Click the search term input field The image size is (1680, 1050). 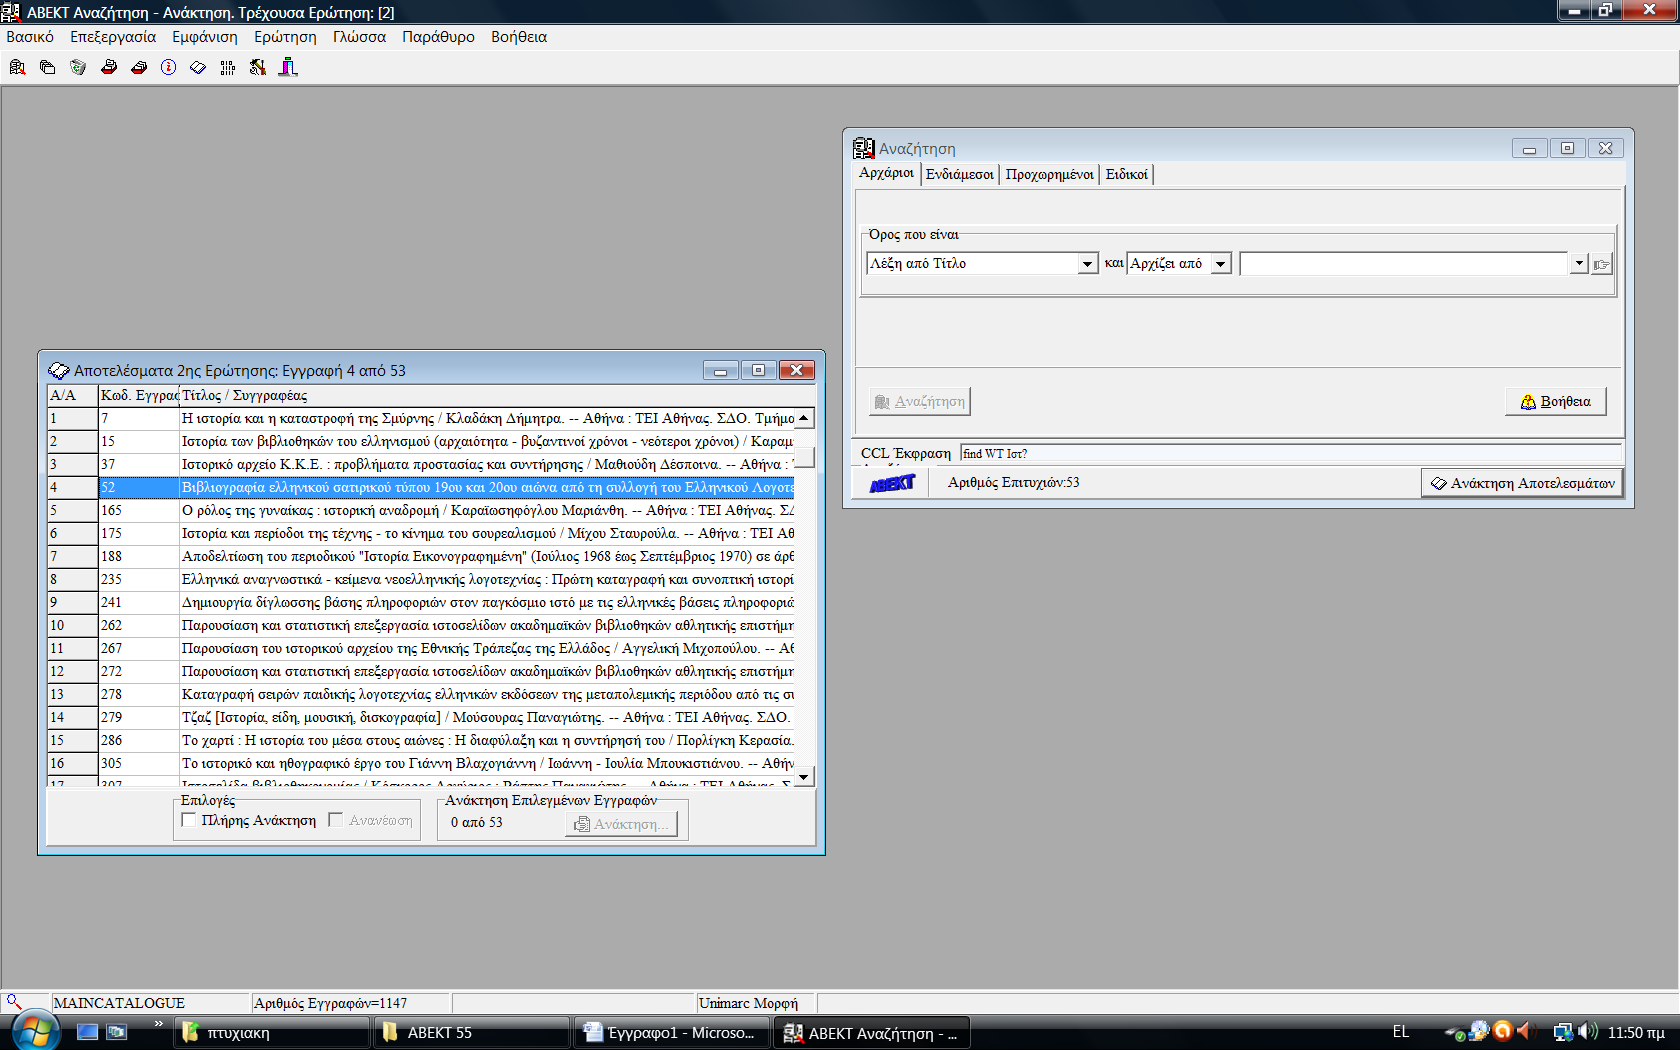pyautogui.click(x=1404, y=263)
